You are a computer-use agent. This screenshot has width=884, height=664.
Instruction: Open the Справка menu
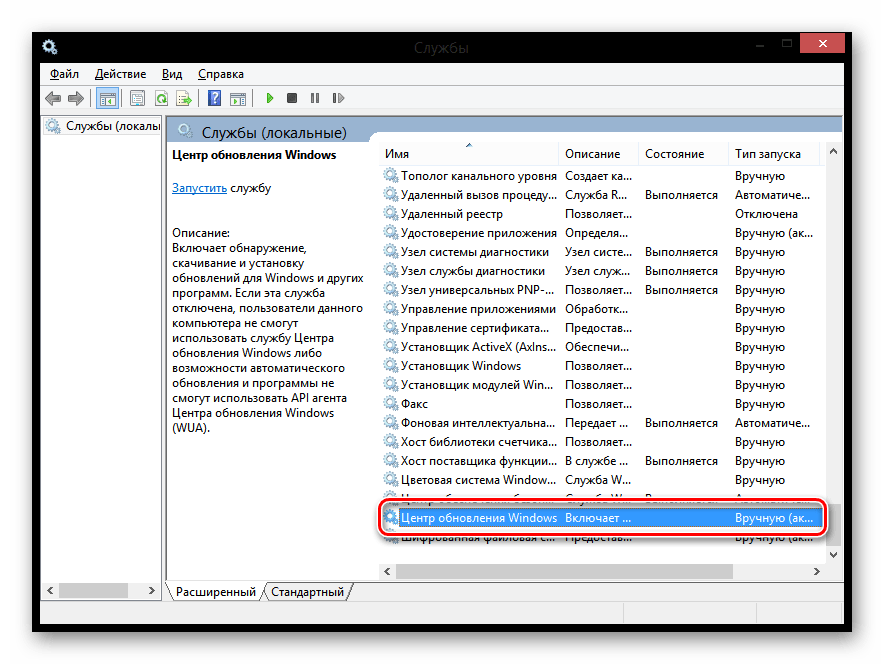pos(220,74)
